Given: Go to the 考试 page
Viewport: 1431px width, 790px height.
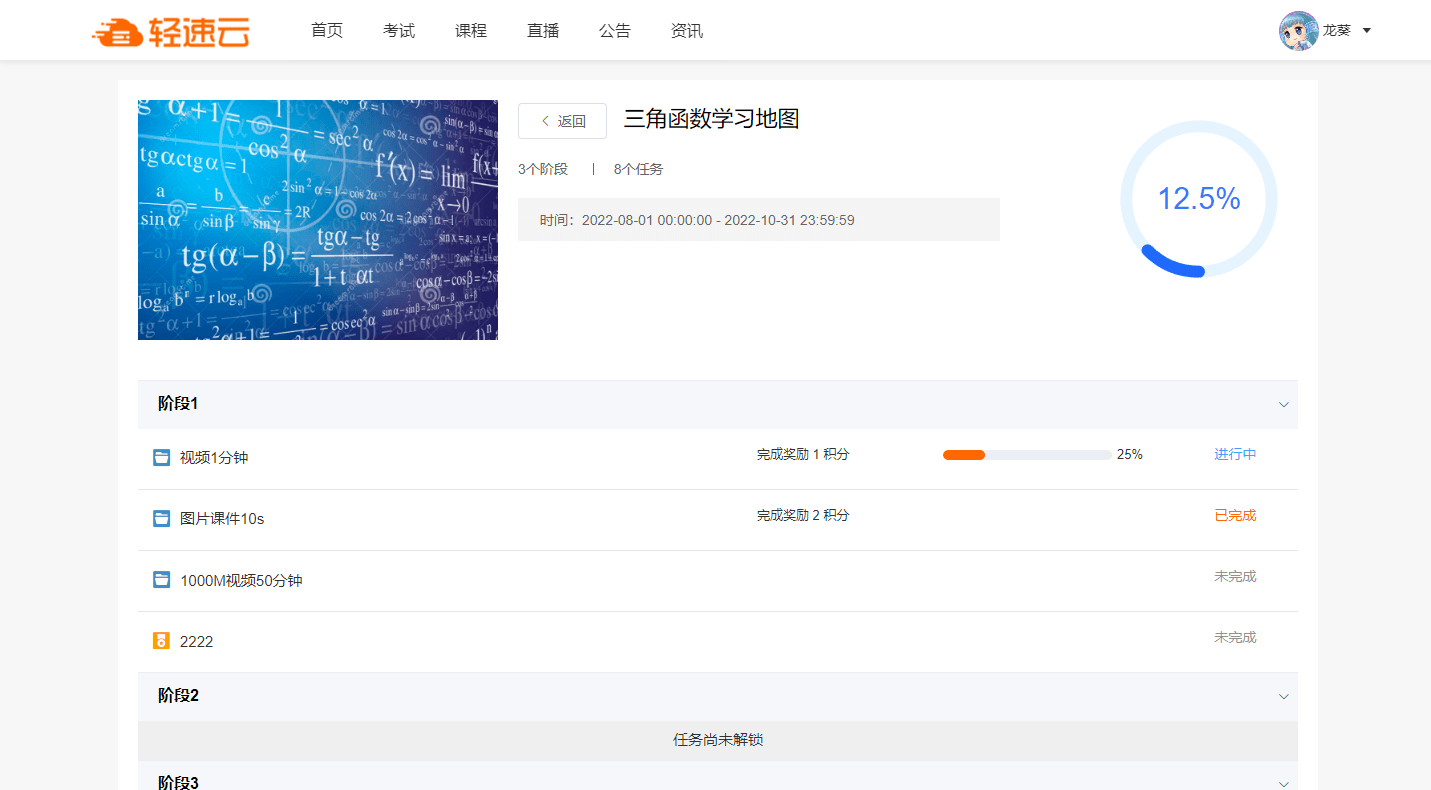Looking at the screenshot, I should tap(399, 31).
